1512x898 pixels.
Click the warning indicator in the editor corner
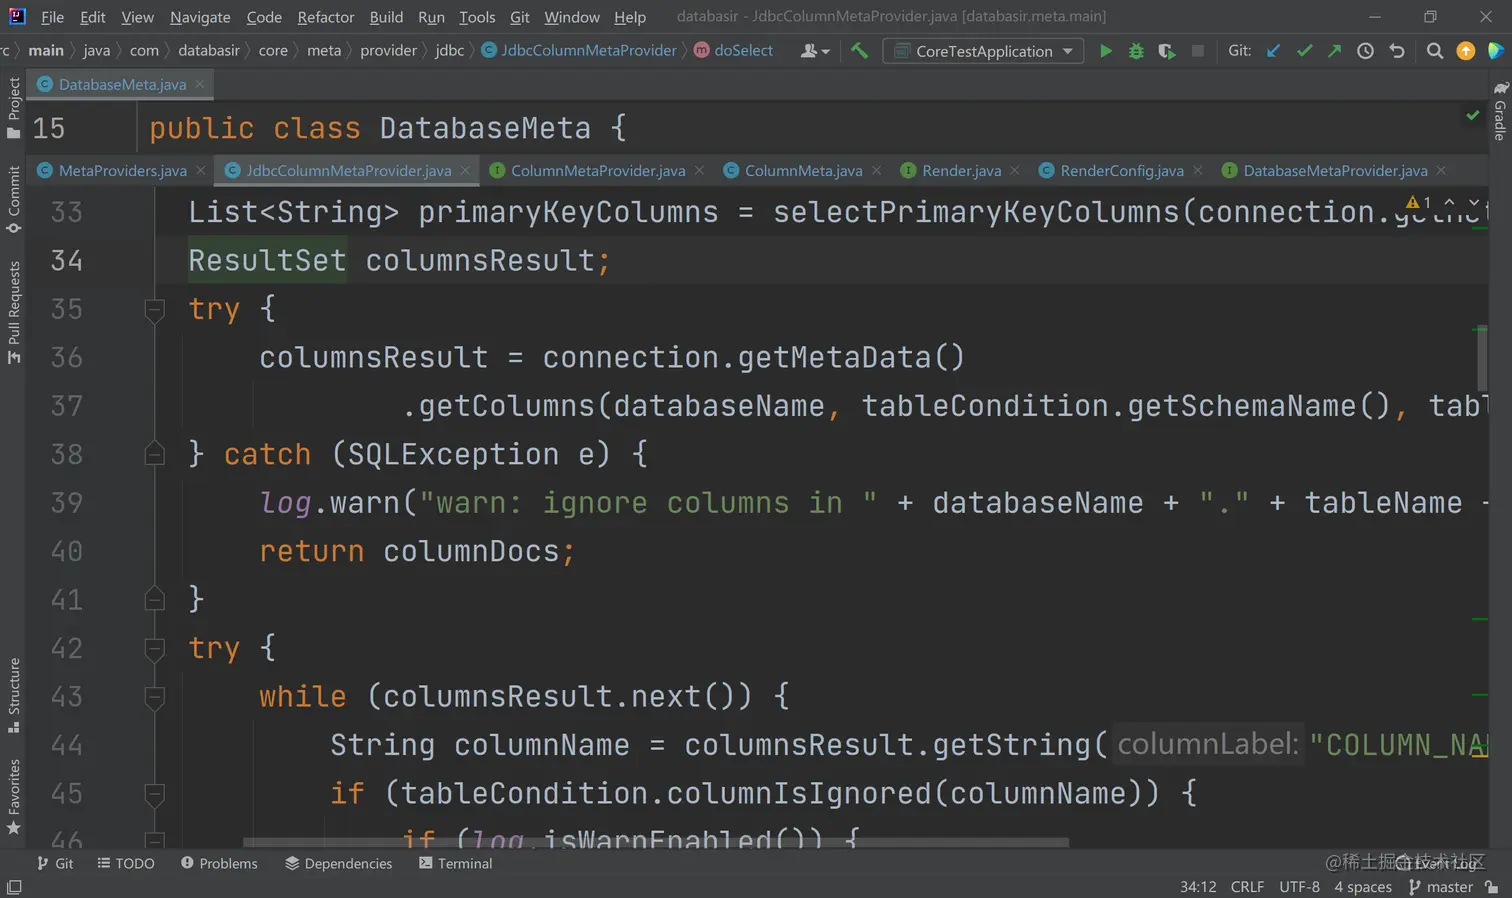click(1418, 202)
